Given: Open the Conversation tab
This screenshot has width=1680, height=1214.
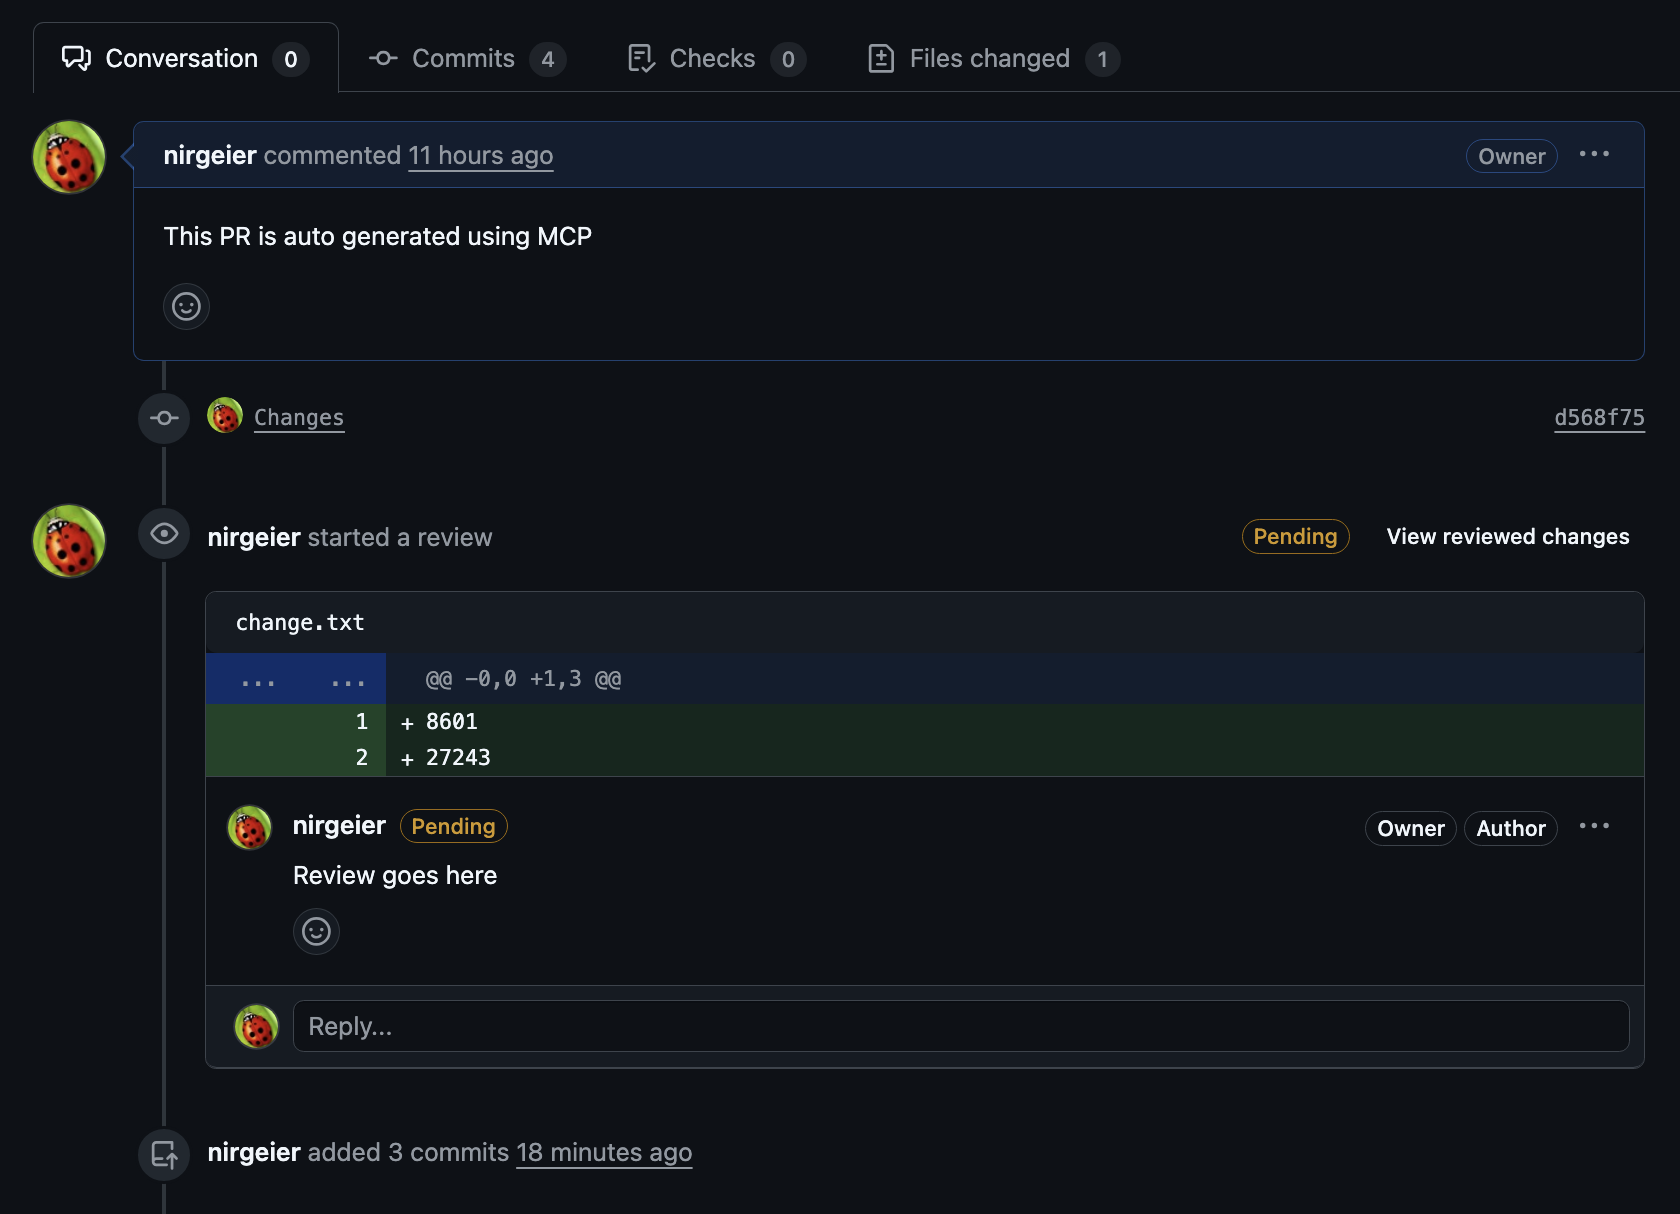Looking at the screenshot, I should 185,58.
